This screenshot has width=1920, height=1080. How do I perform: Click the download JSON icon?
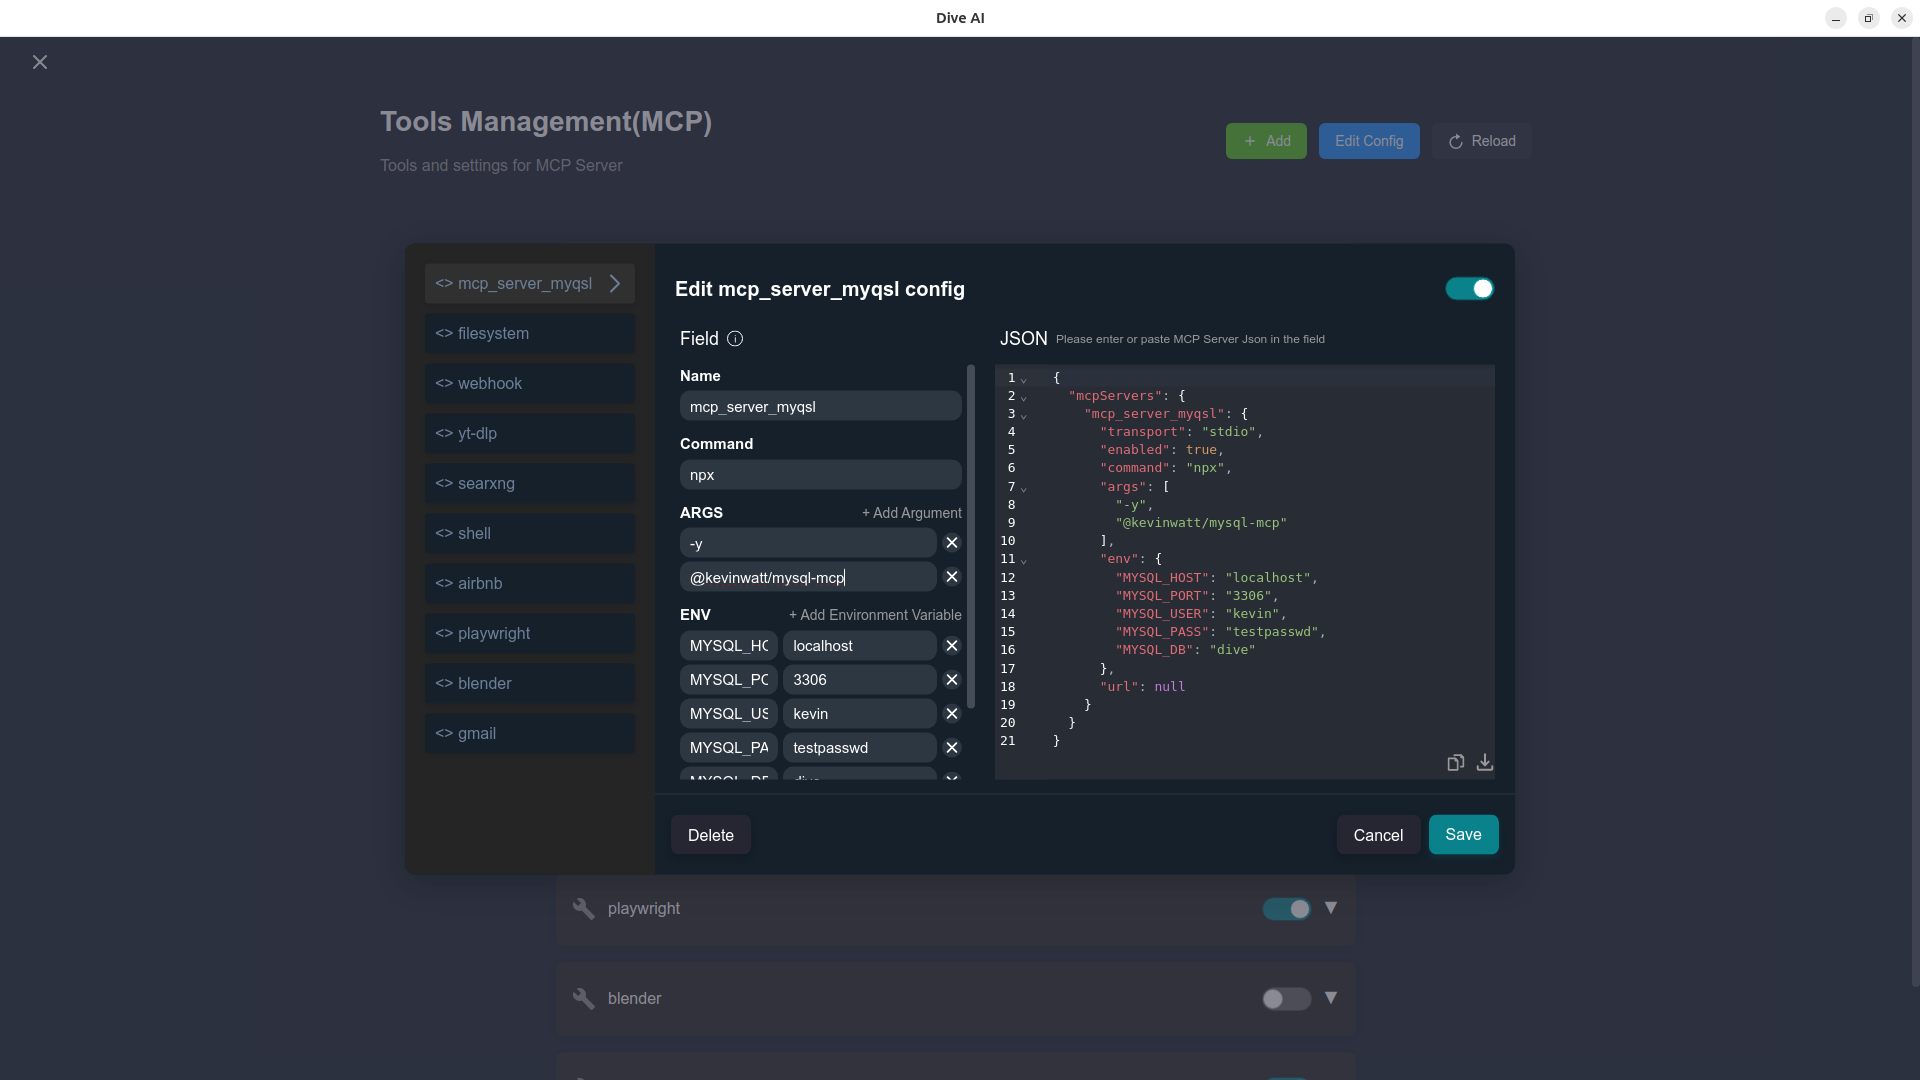tap(1485, 763)
